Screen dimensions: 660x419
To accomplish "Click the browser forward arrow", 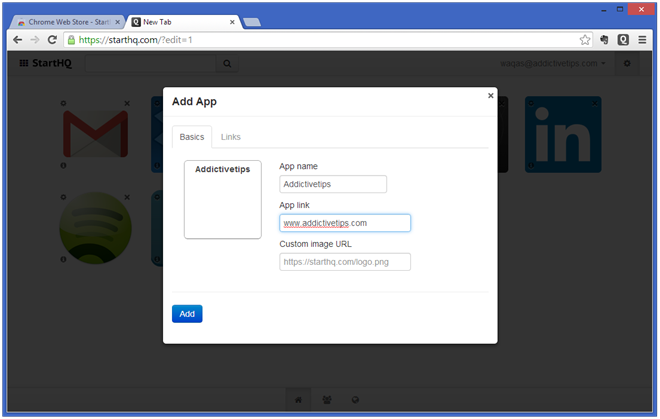I will pos(35,40).
